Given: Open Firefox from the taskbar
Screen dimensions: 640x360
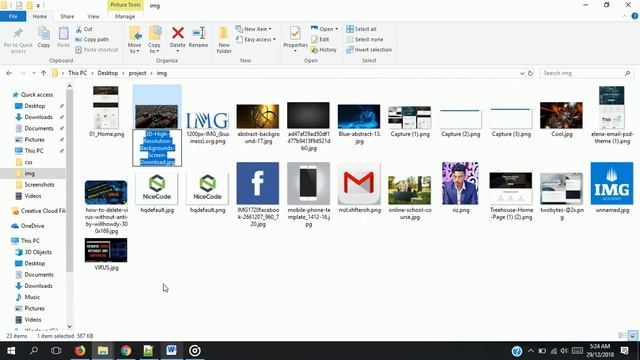Looking at the screenshot, I should [80, 351].
